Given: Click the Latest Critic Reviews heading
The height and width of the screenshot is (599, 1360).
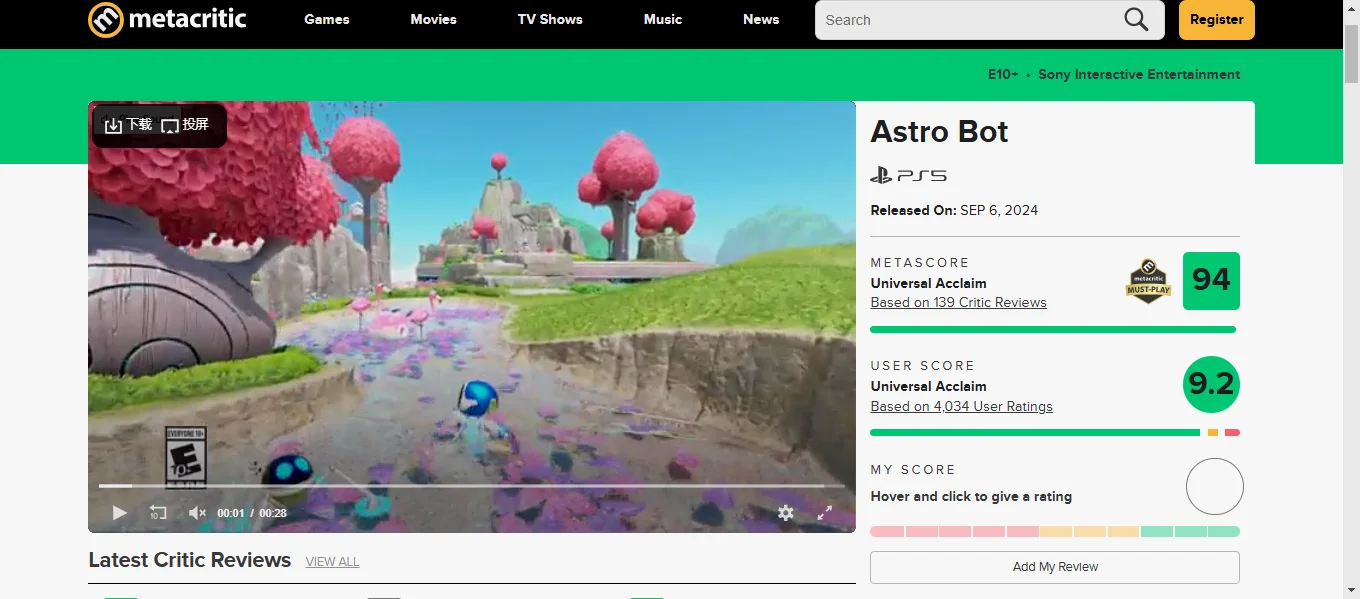Looking at the screenshot, I should point(190,560).
